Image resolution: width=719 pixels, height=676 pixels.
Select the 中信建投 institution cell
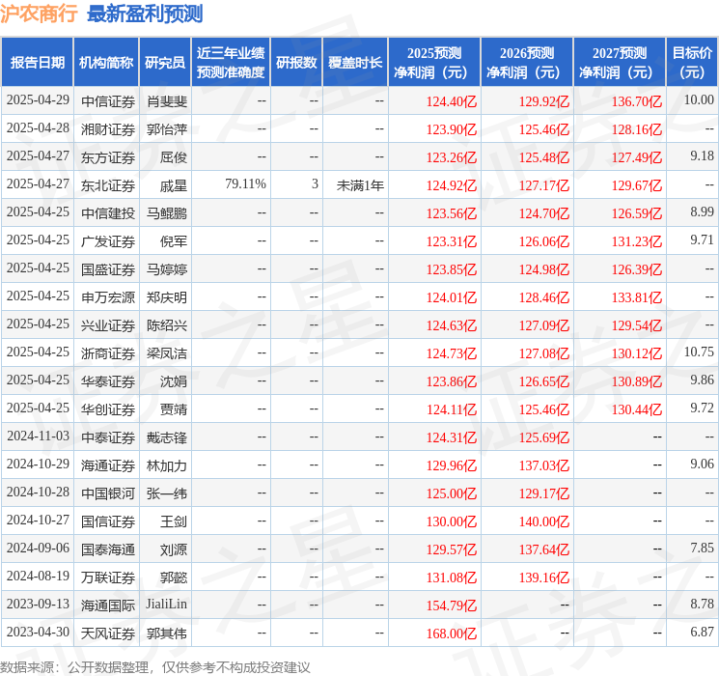(x=108, y=213)
